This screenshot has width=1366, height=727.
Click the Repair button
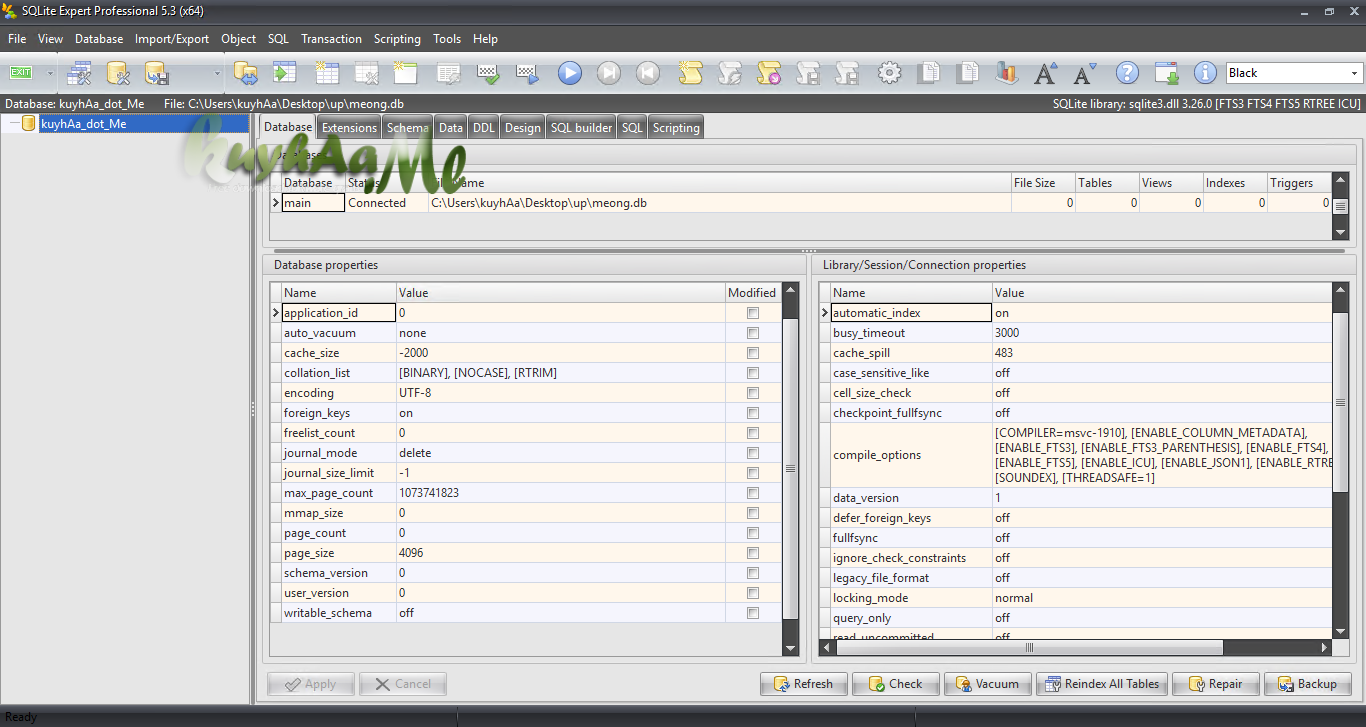click(x=1216, y=684)
